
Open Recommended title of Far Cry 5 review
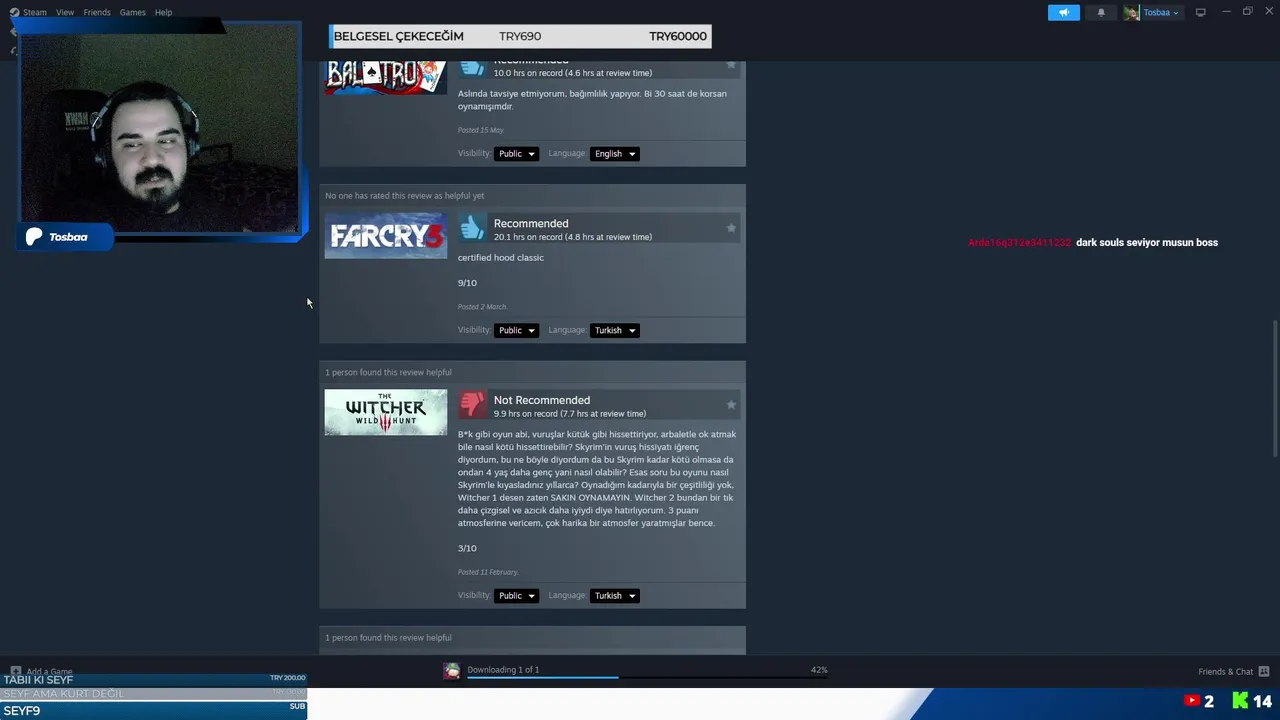point(531,223)
